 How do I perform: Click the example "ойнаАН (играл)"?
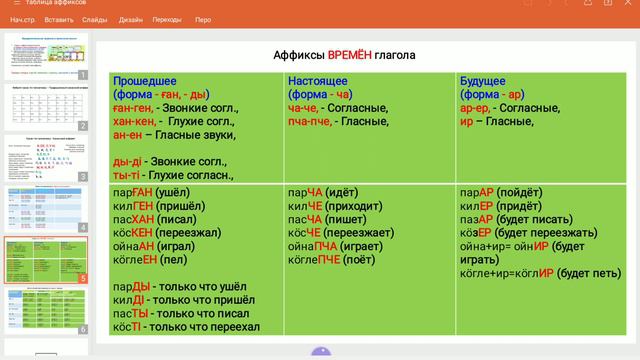pyautogui.click(x=154, y=247)
